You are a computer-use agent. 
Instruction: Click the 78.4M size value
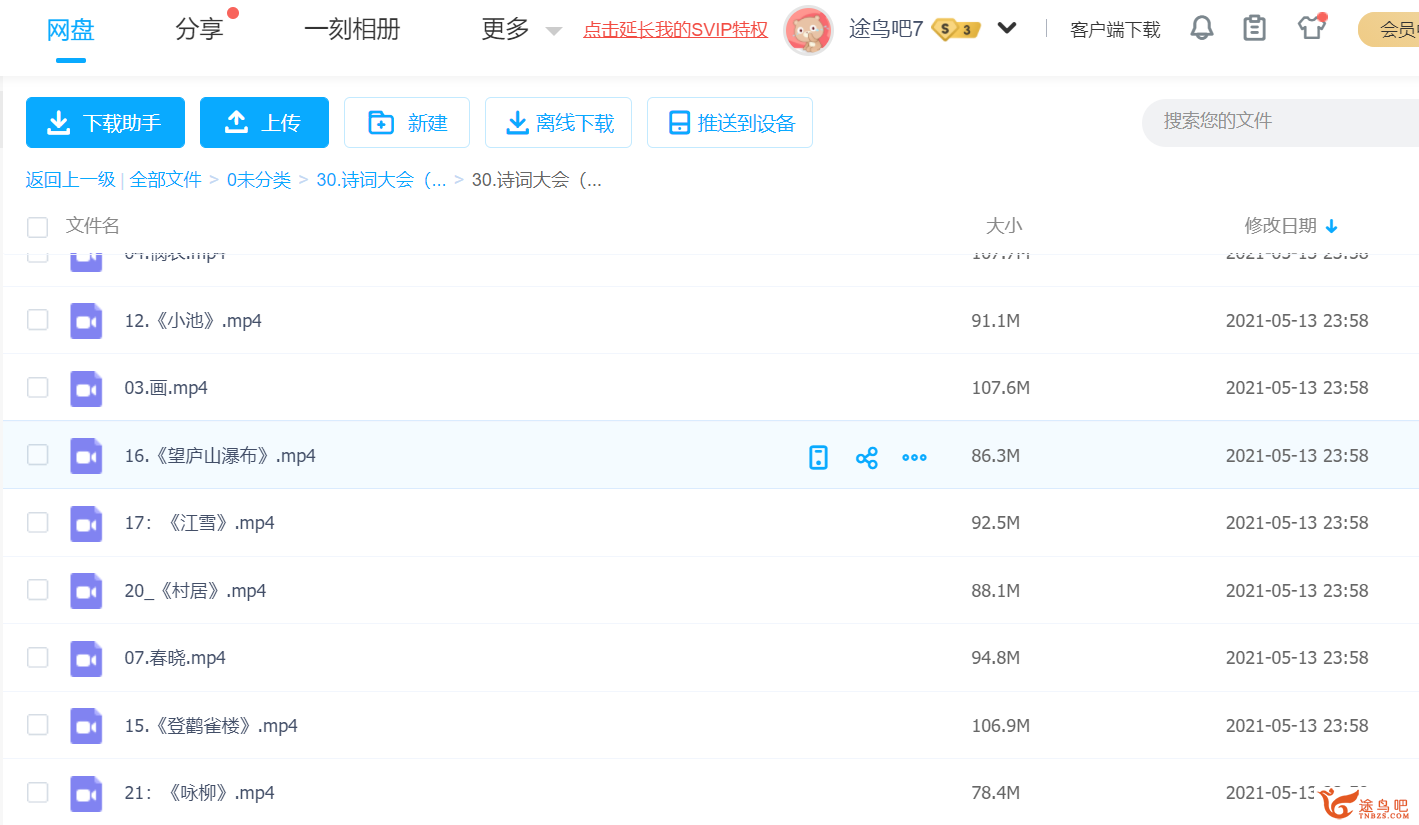pyautogui.click(x=996, y=793)
